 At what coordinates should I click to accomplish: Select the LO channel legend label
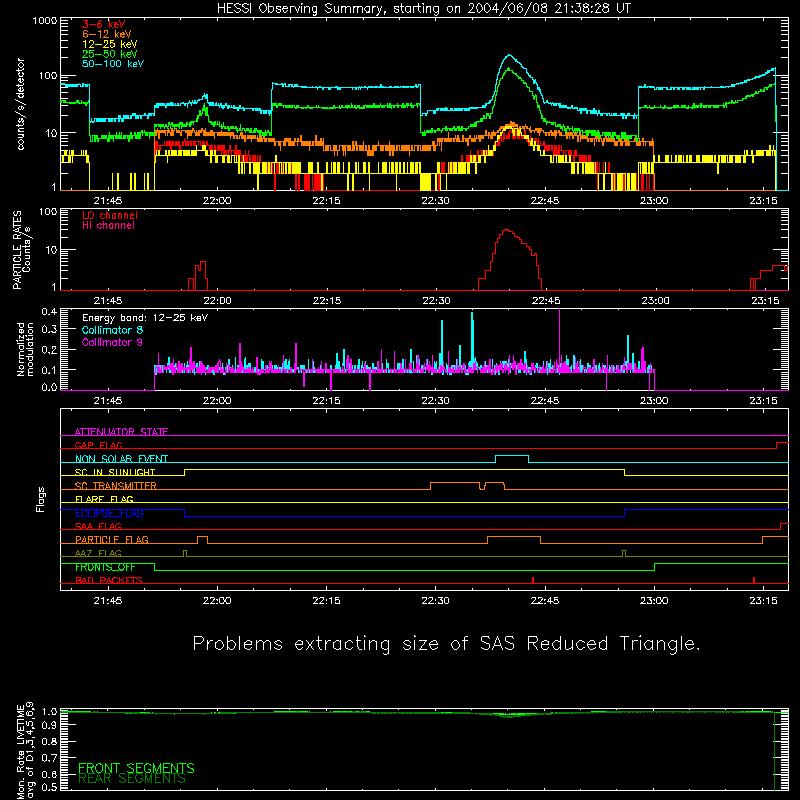point(110,215)
